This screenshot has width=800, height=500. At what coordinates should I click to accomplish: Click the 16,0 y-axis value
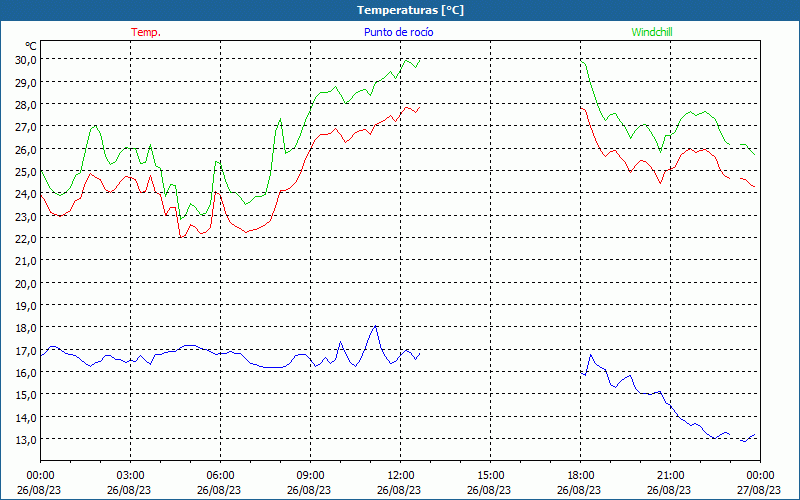pos(26,372)
